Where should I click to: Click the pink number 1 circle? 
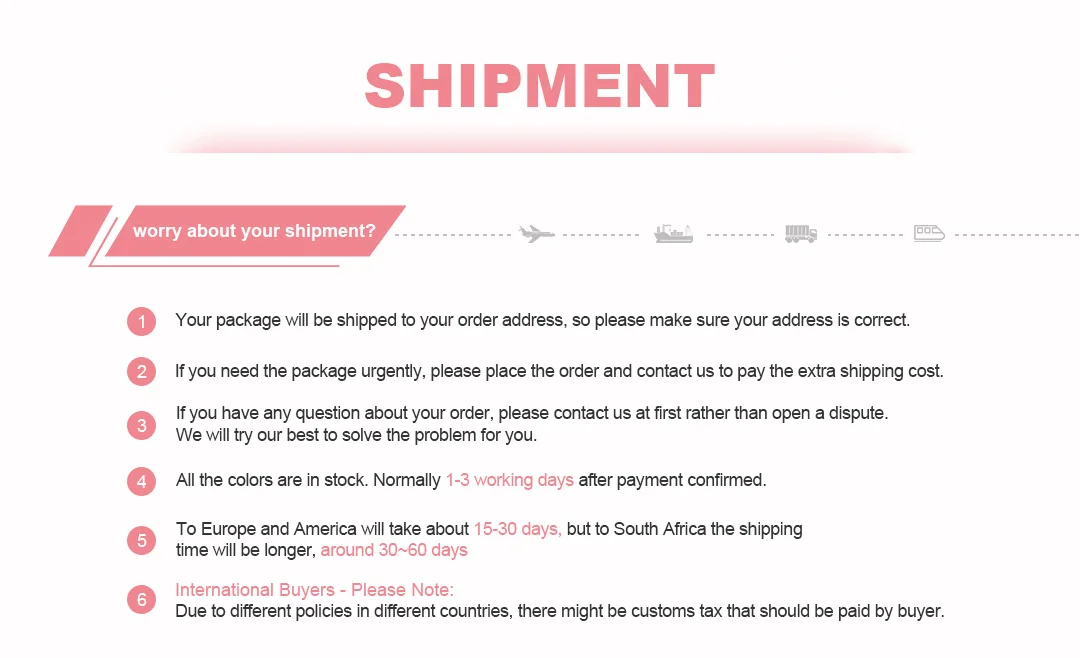pos(141,321)
